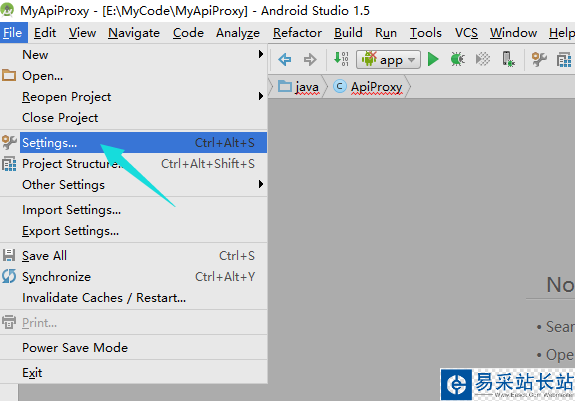
Task: Run the app with green play icon
Action: coord(433,59)
